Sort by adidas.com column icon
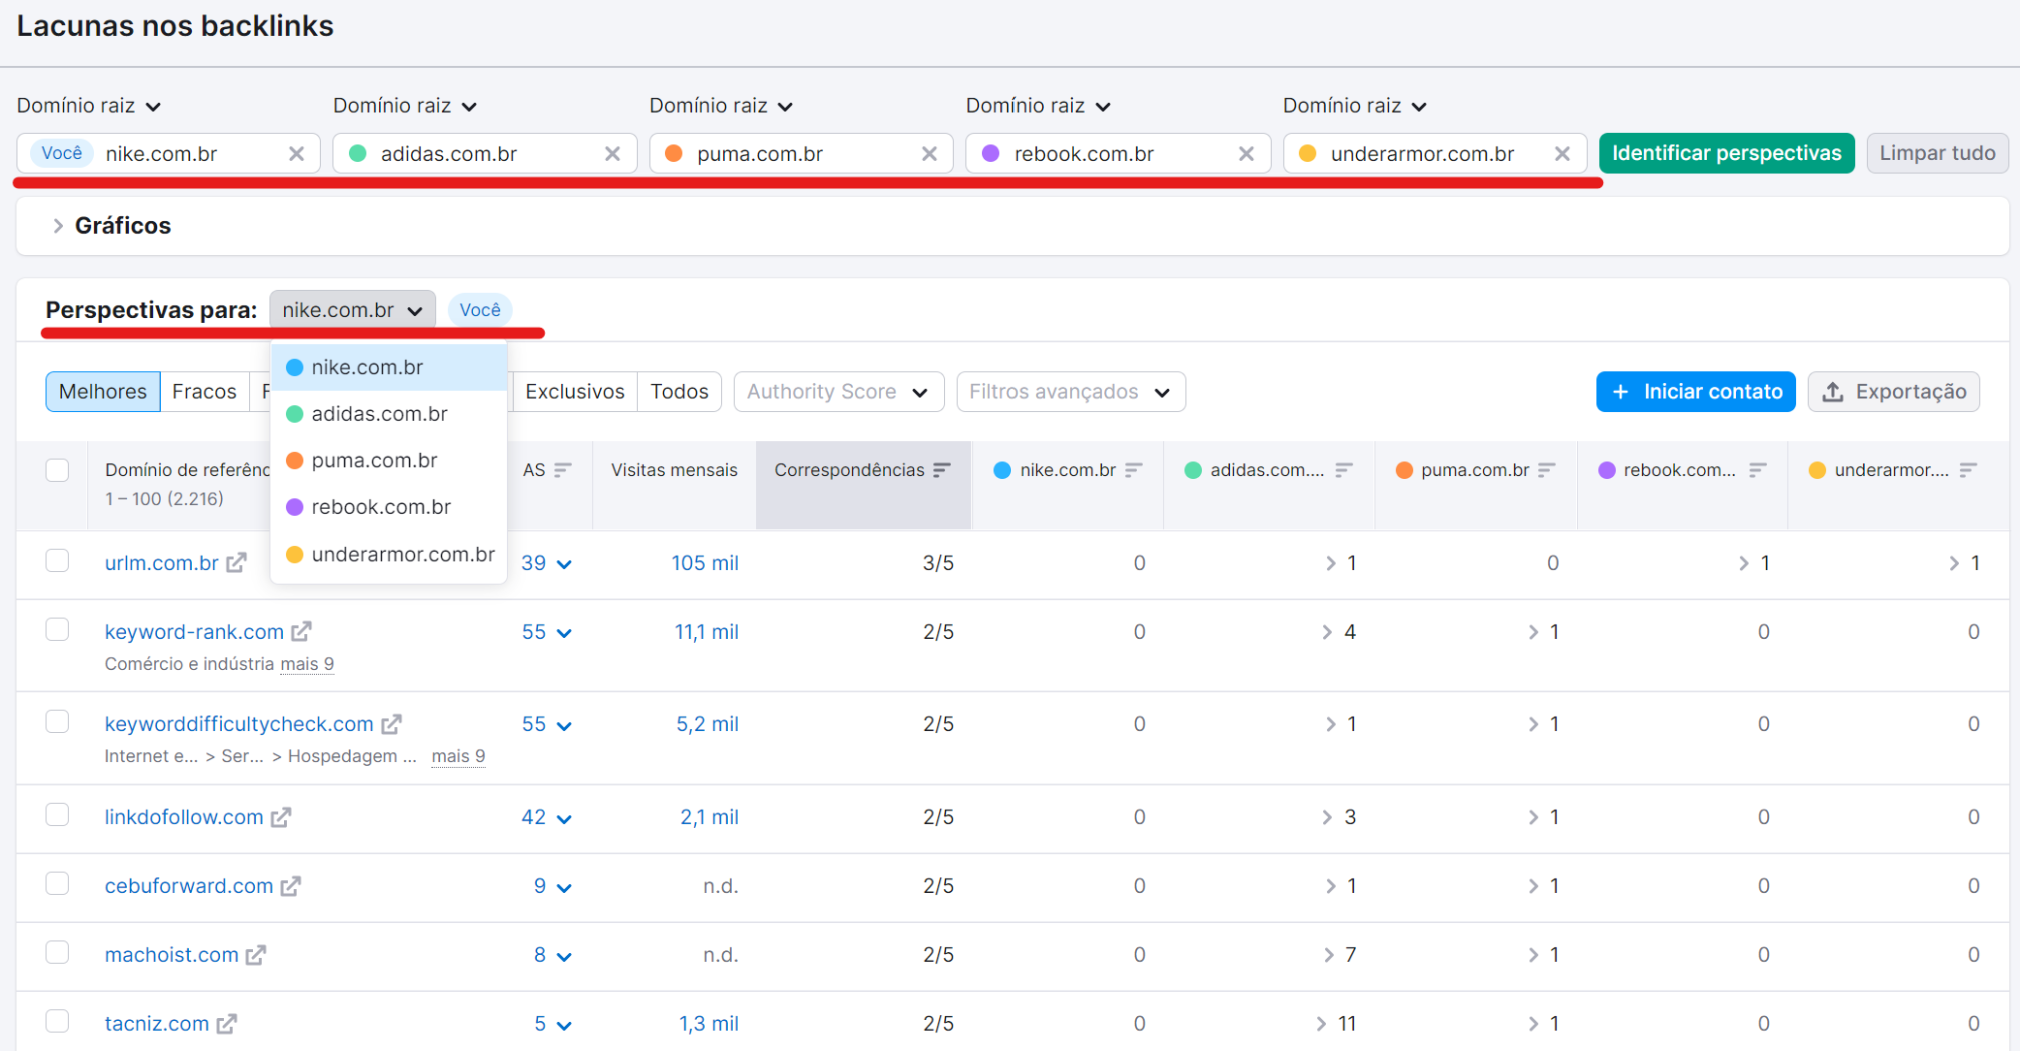Image resolution: width=2020 pixels, height=1051 pixels. click(x=1344, y=470)
